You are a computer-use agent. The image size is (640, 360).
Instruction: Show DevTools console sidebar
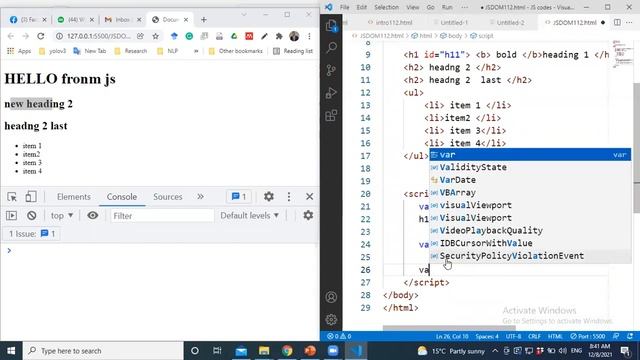point(11,215)
